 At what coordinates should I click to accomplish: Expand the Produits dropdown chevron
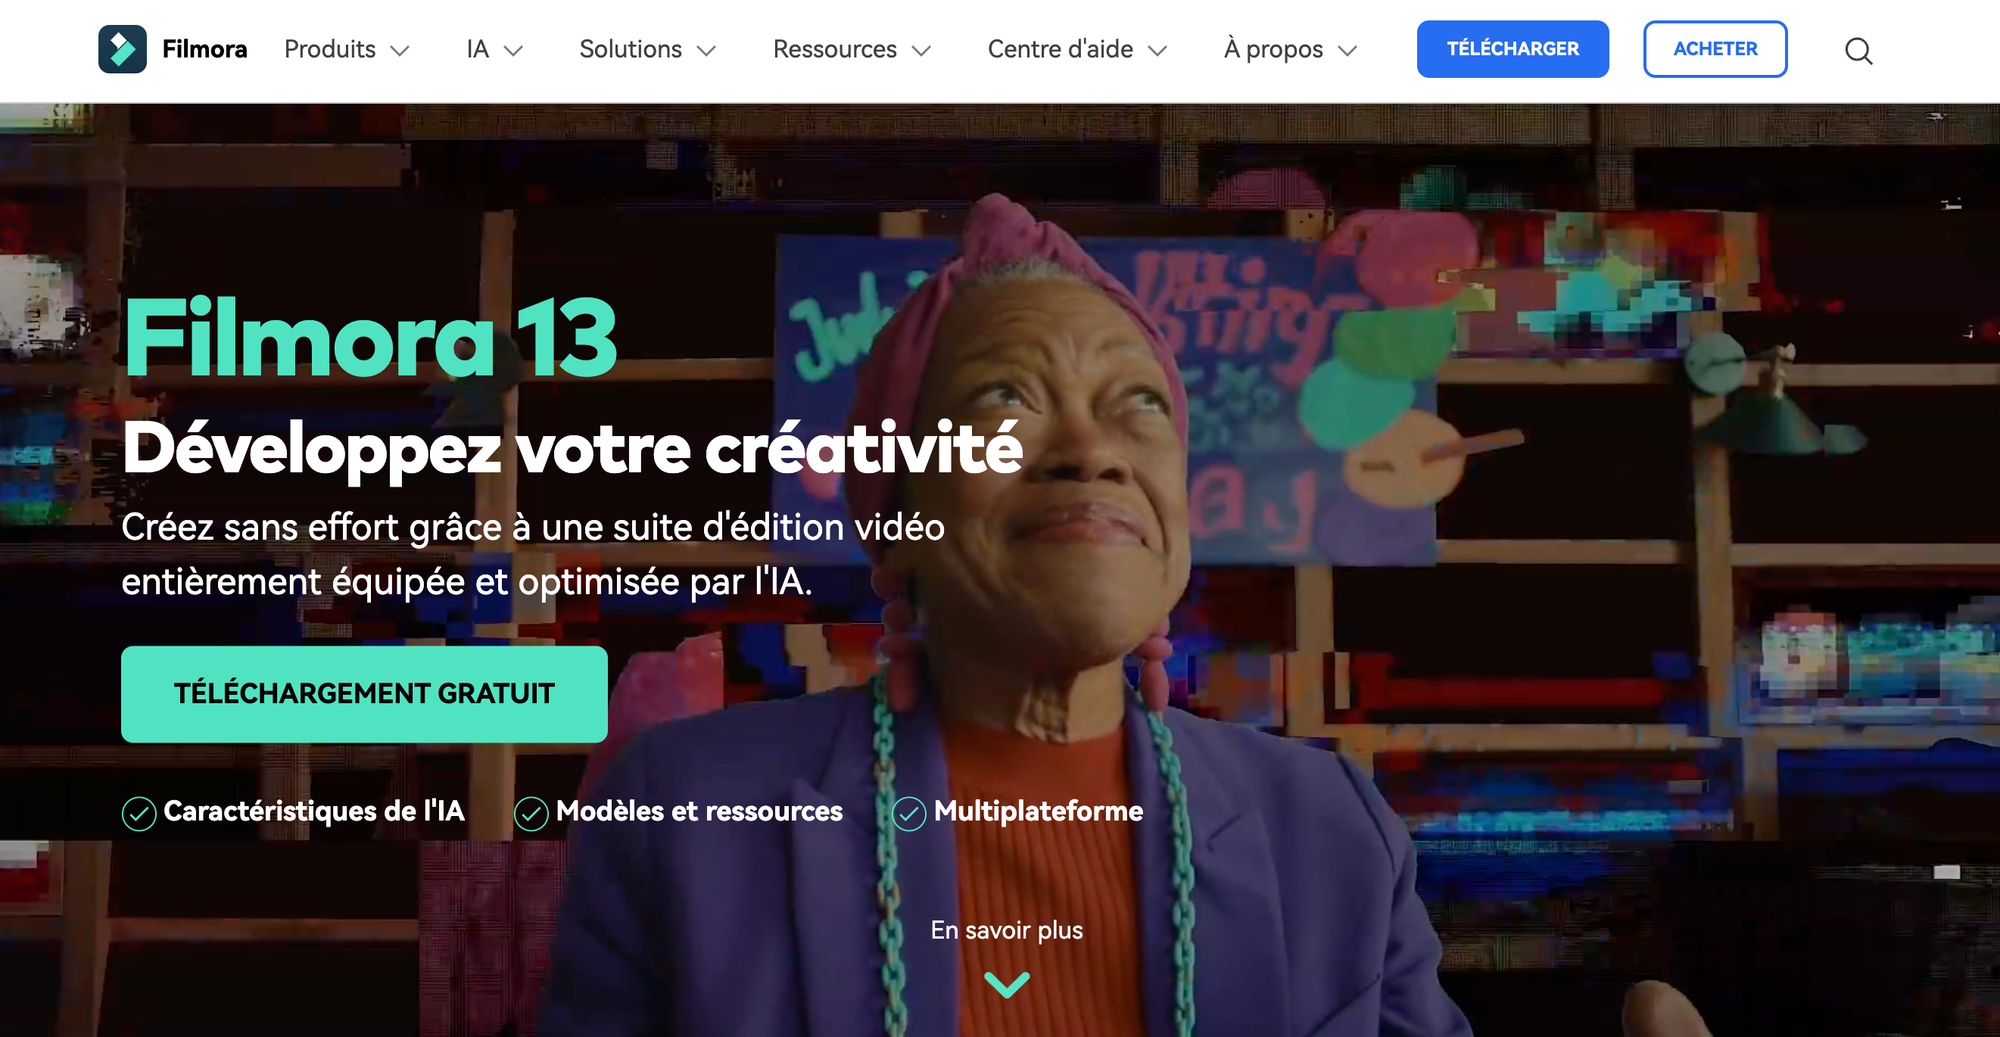[400, 51]
